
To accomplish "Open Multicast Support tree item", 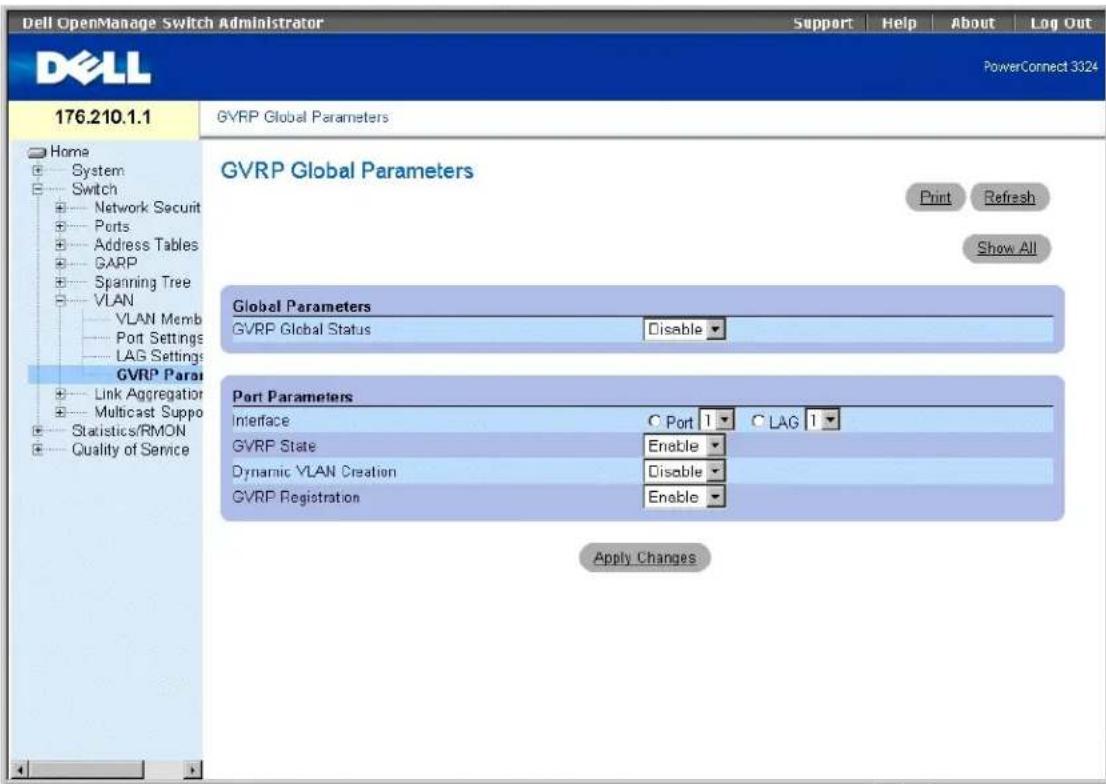I will (x=148, y=412).
